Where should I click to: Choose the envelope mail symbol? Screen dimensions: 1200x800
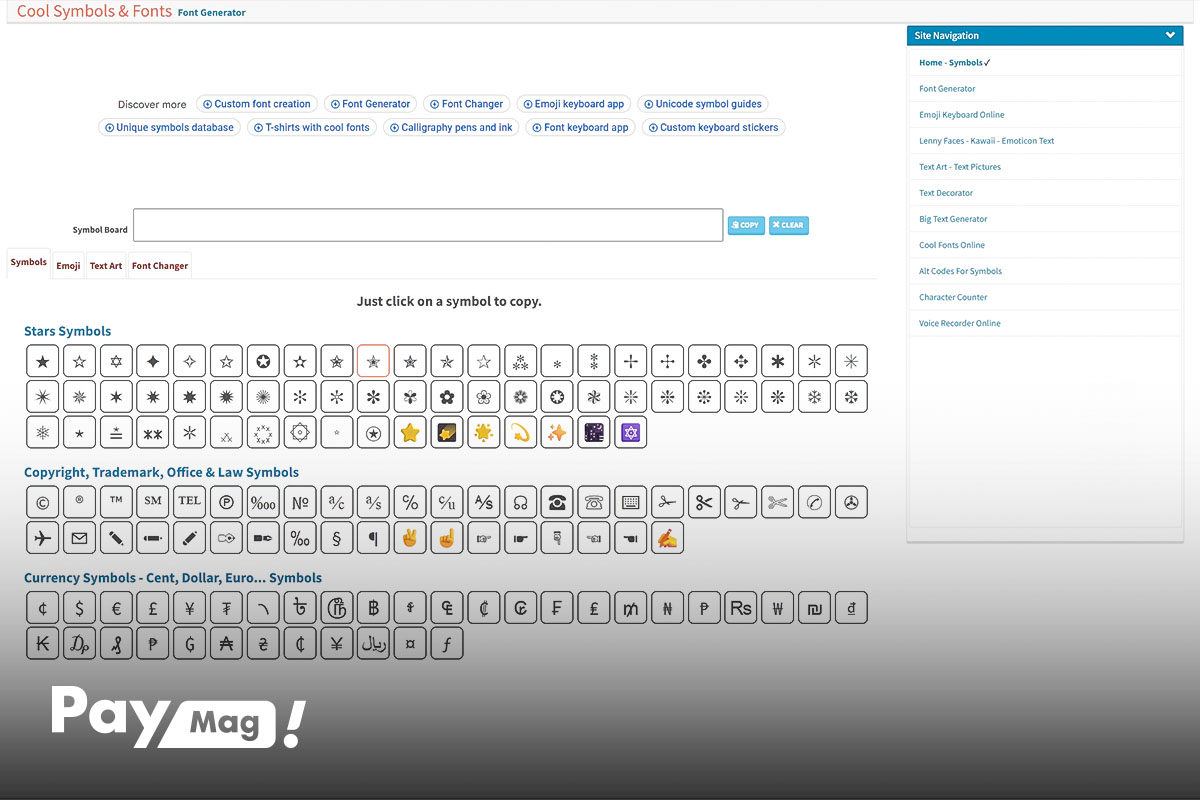(x=79, y=538)
